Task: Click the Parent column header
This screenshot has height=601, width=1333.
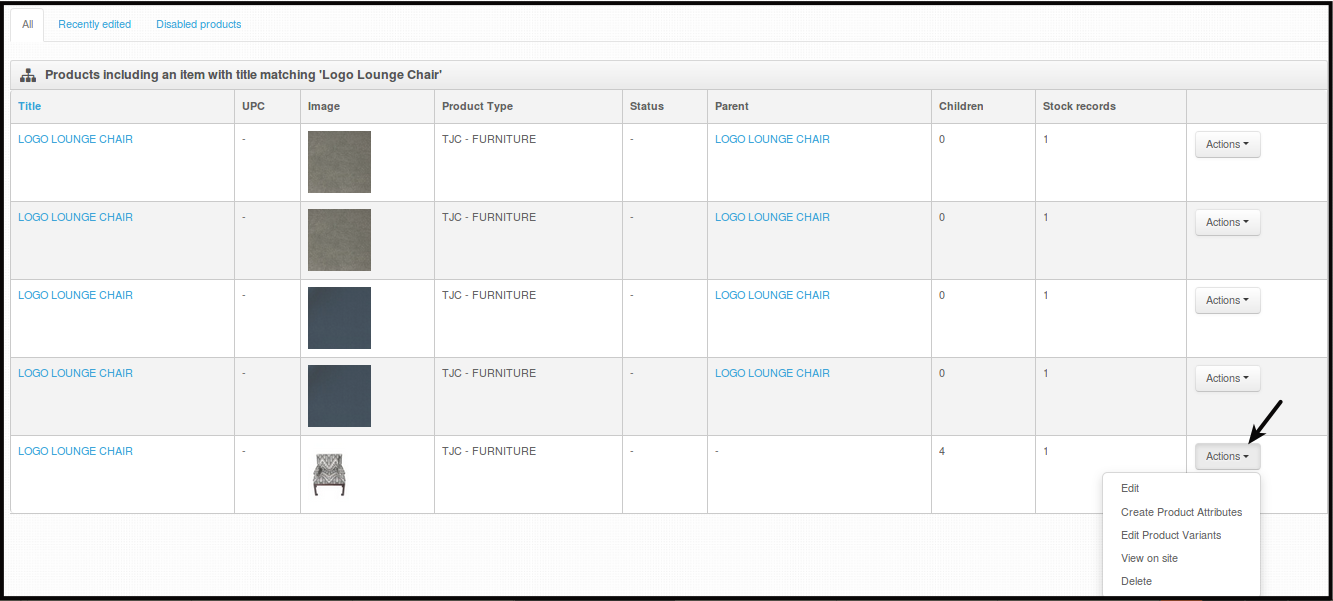Action: [x=732, y=106]
